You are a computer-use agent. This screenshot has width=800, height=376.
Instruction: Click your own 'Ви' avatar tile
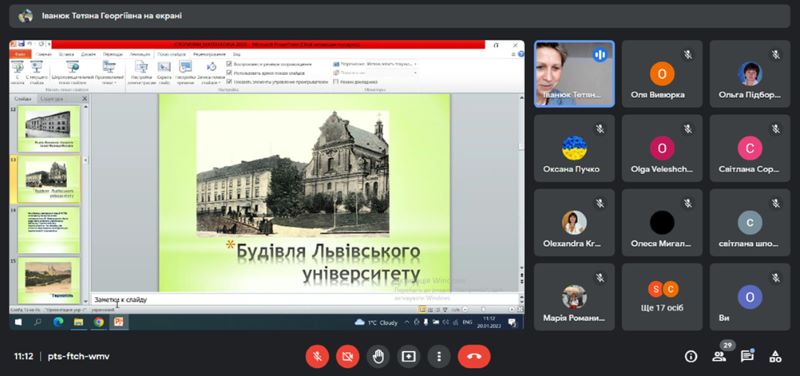[x=750, y=297]
